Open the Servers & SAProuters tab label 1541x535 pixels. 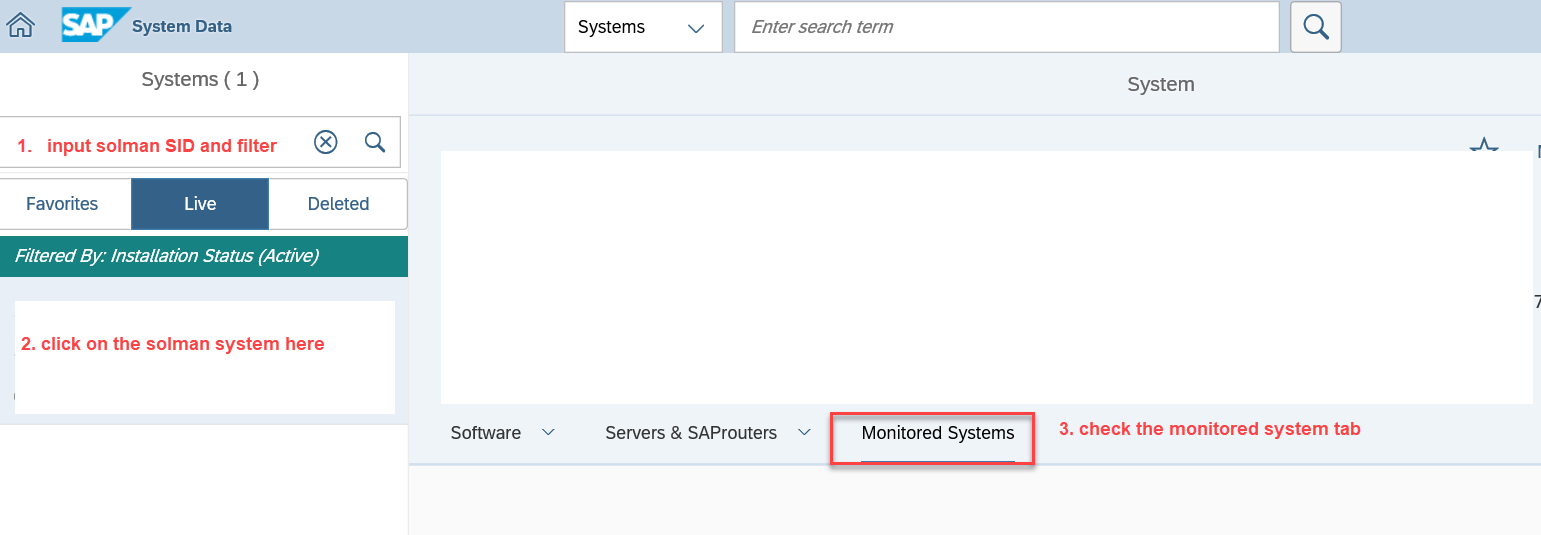pos(691,433)
